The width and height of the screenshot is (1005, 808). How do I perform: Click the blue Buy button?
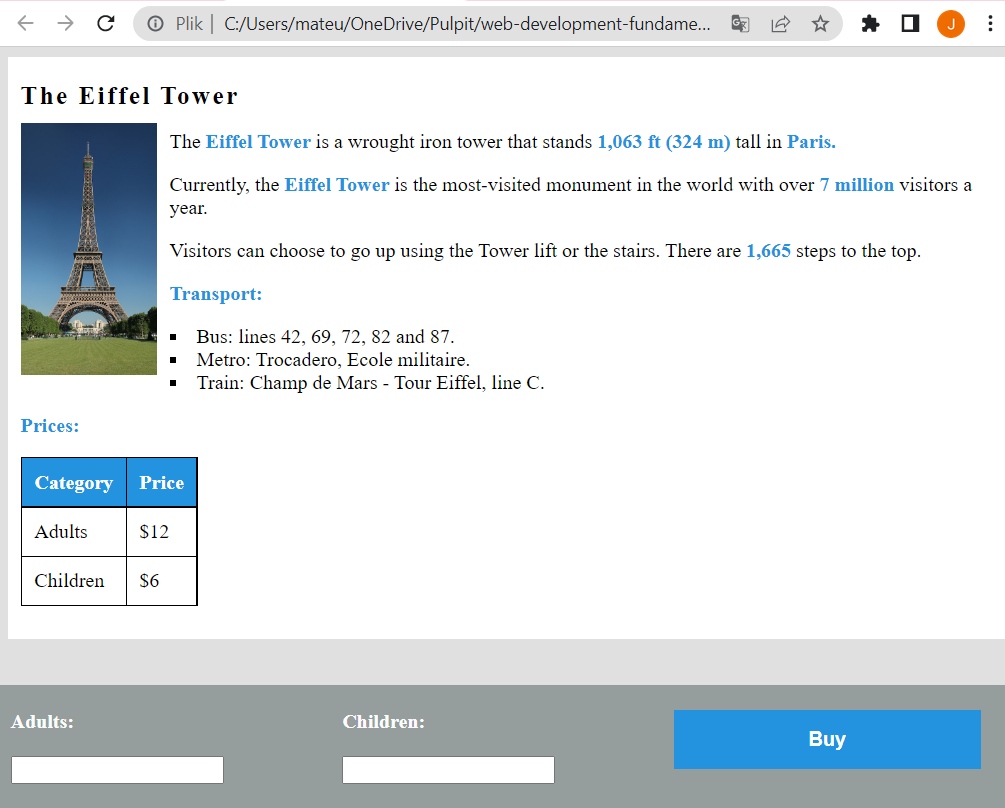(x=827, y=739)
